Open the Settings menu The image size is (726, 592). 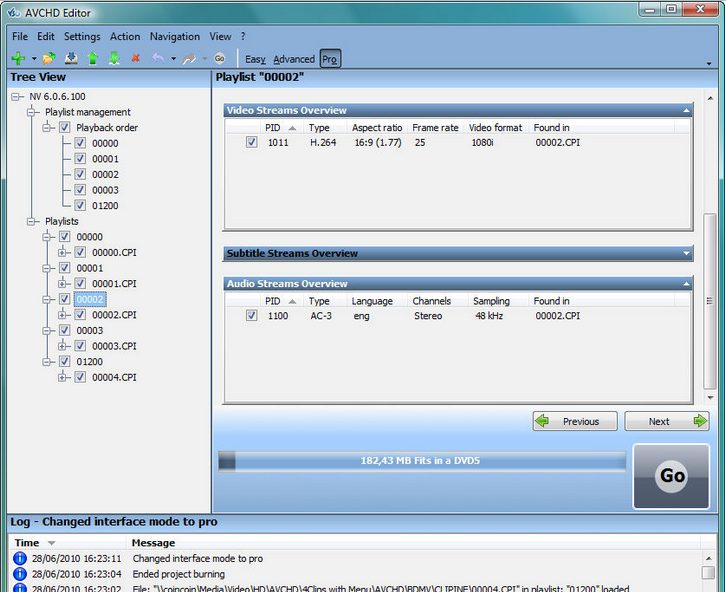[82, 37]
